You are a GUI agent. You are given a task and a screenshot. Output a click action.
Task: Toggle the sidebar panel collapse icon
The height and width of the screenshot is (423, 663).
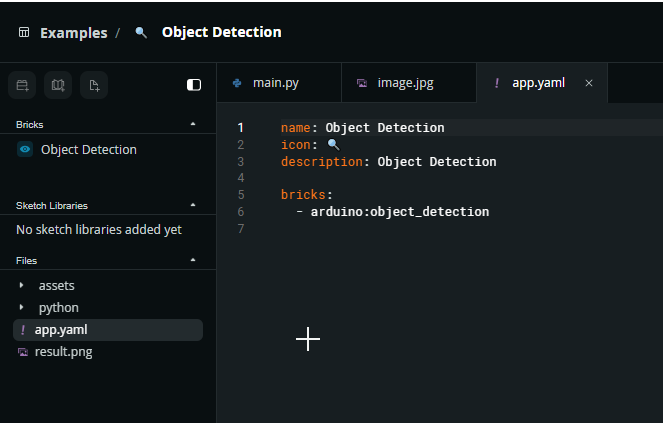coord(194,85)
